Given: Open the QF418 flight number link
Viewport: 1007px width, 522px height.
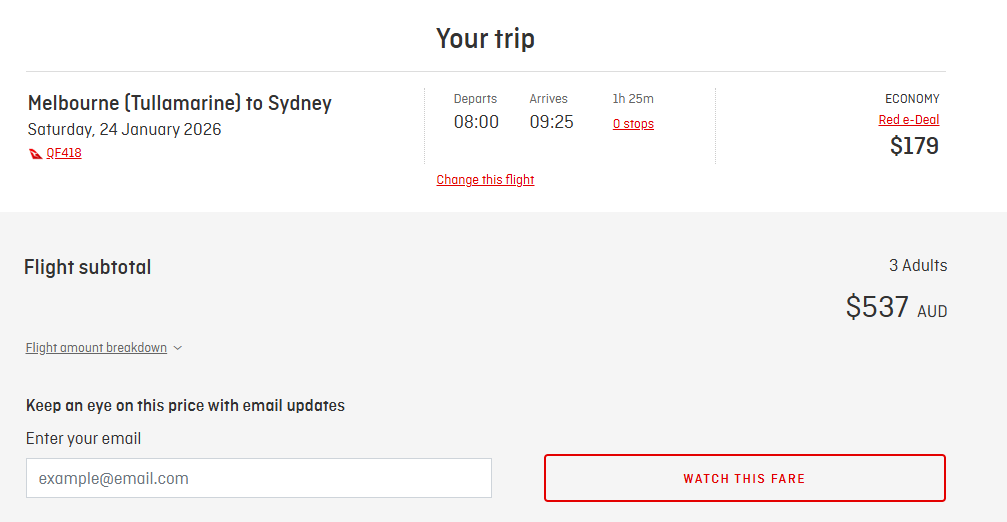Looking at the screenshot, I should [x=64, y=154].
